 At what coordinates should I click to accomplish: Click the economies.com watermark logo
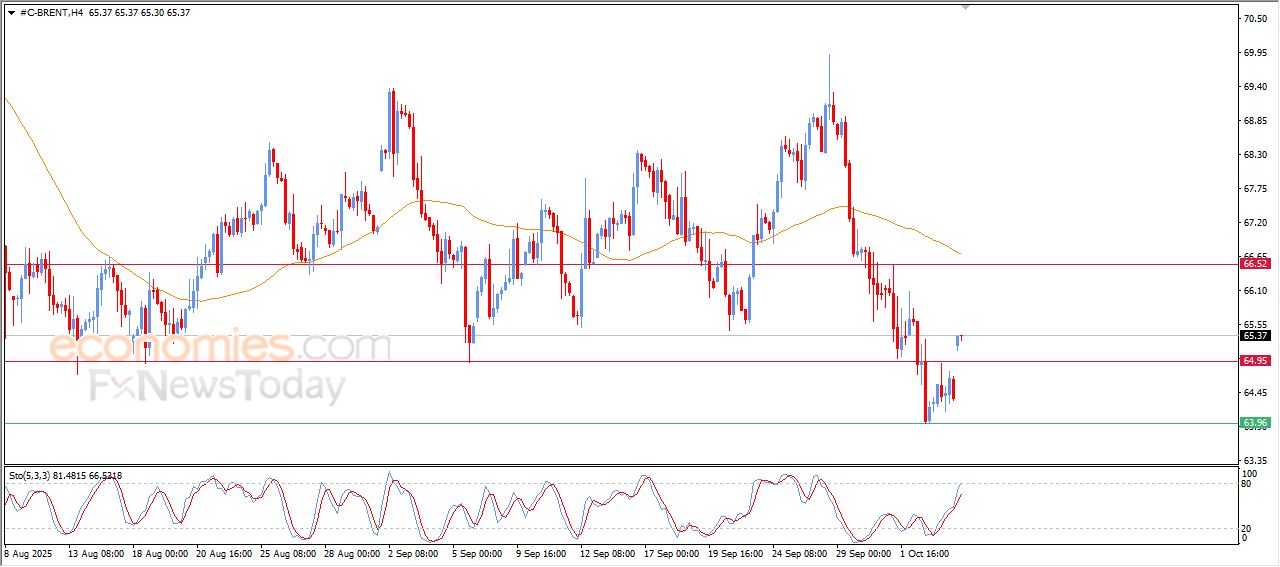[x=220, y=347]
